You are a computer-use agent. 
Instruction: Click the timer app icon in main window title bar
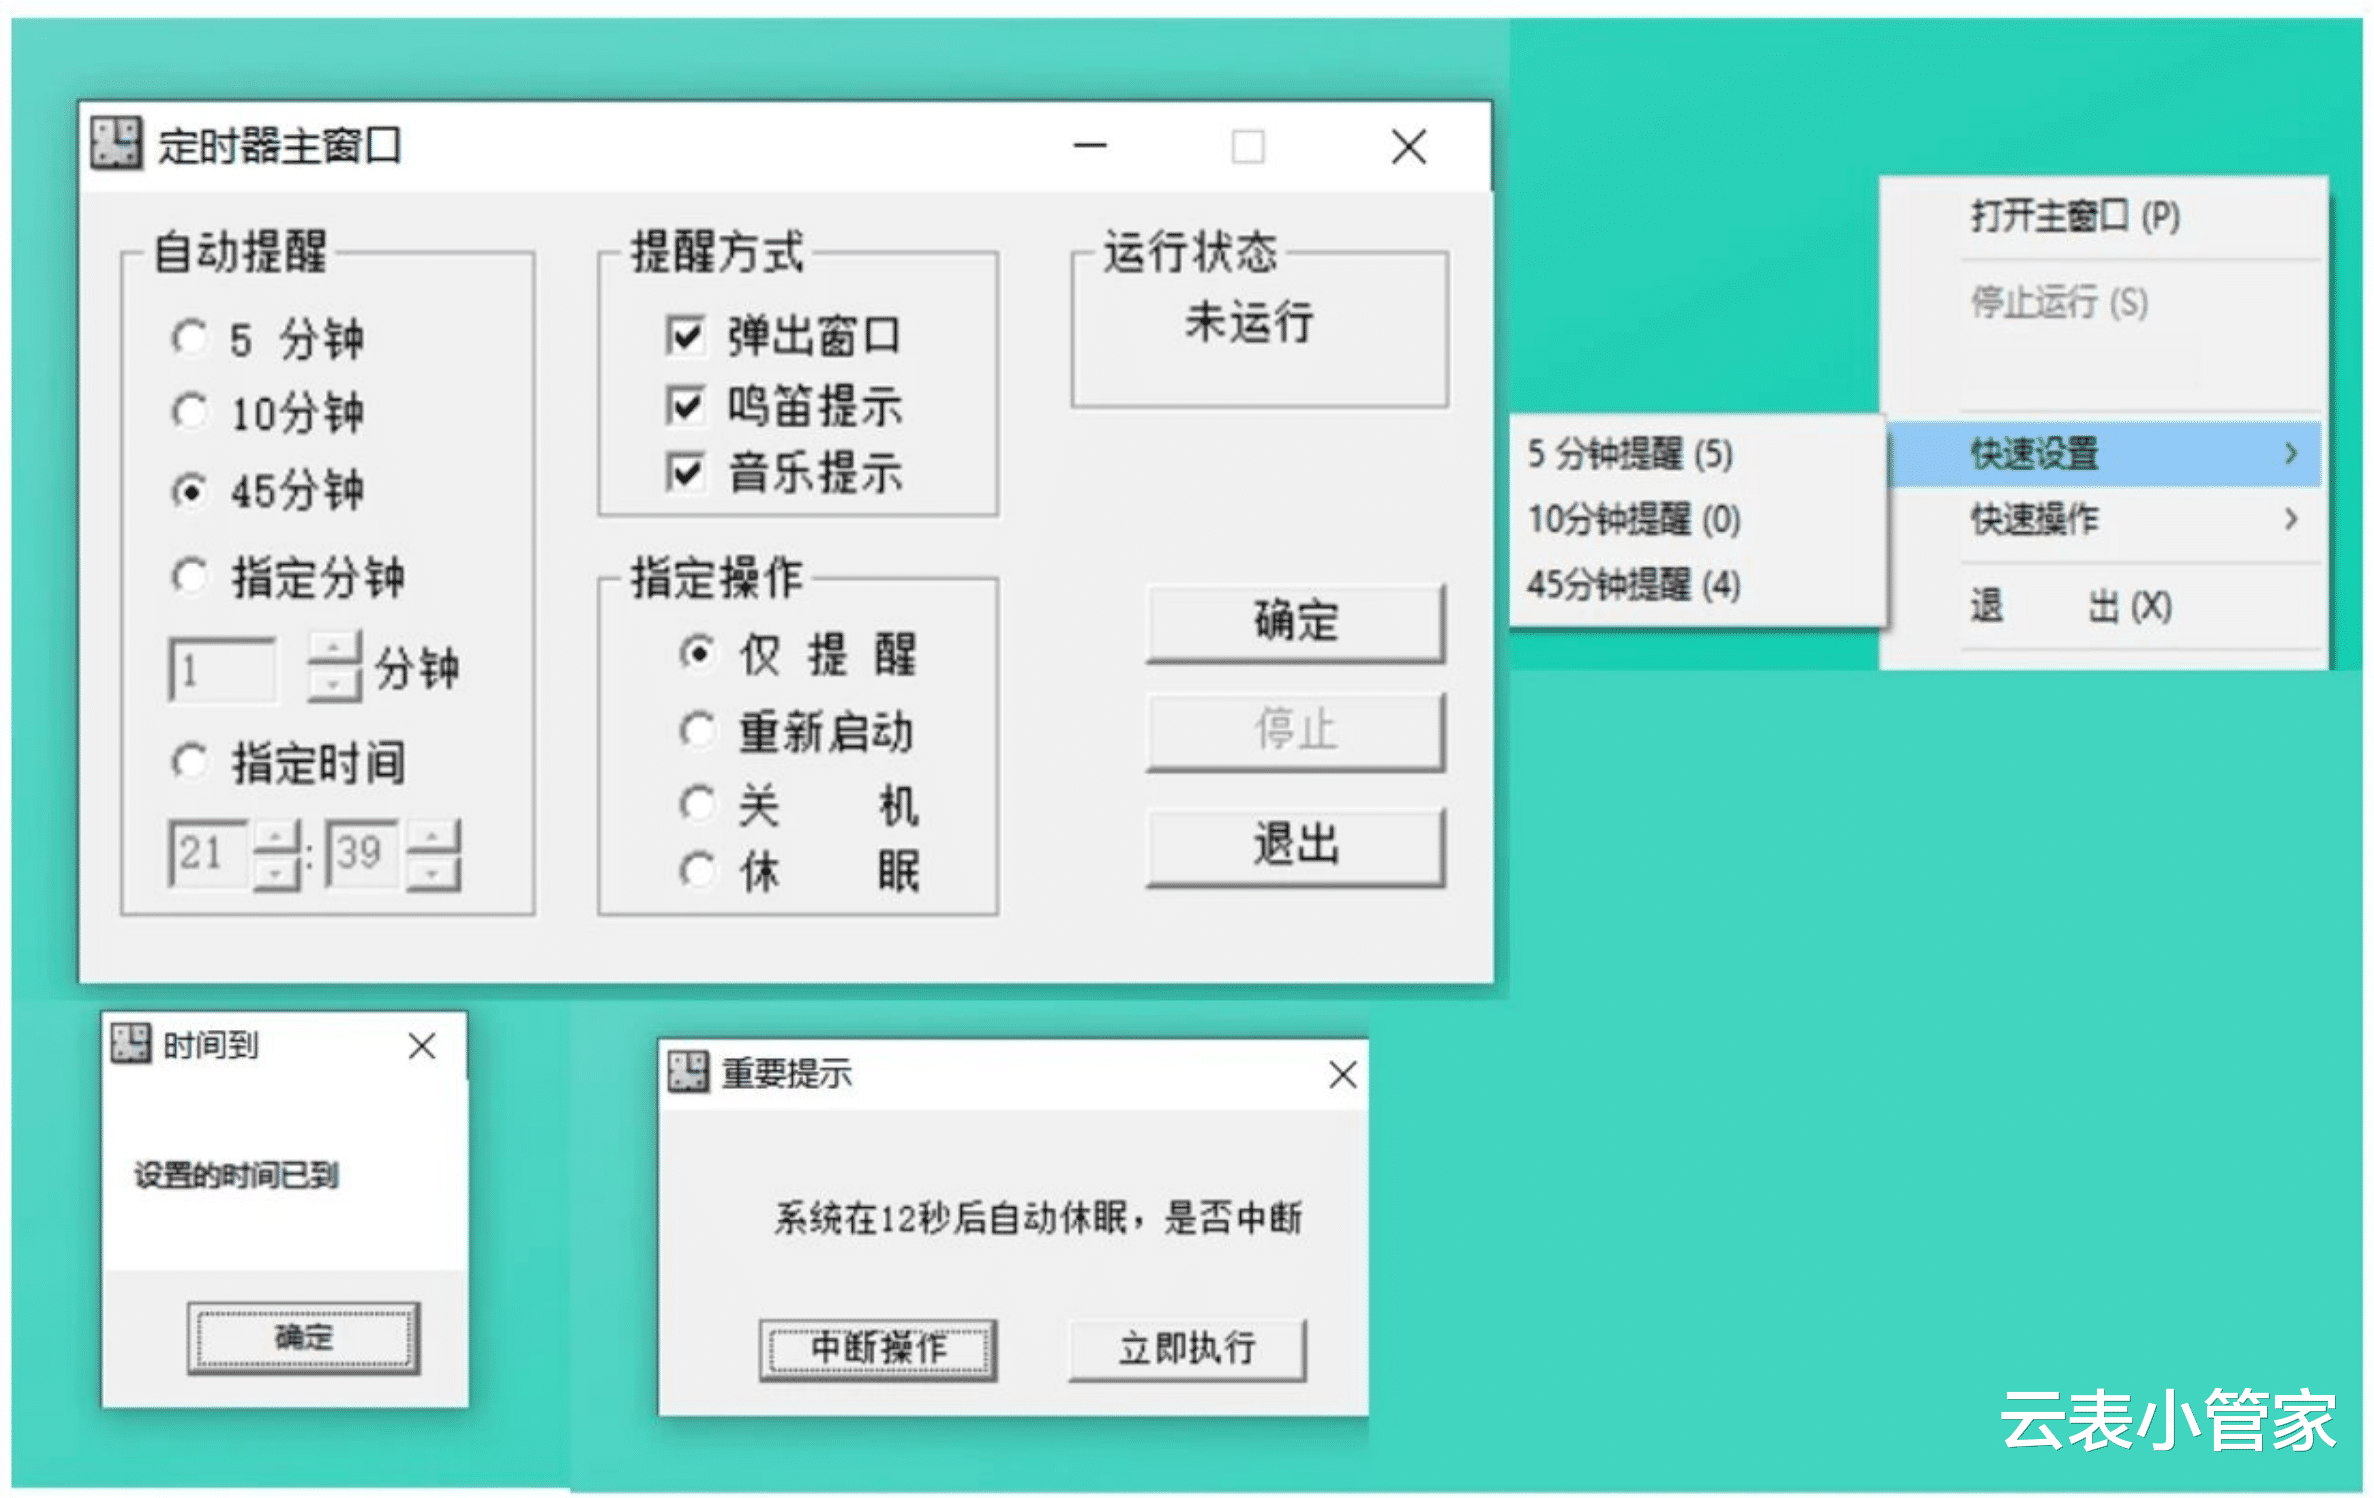click(116, 143)
